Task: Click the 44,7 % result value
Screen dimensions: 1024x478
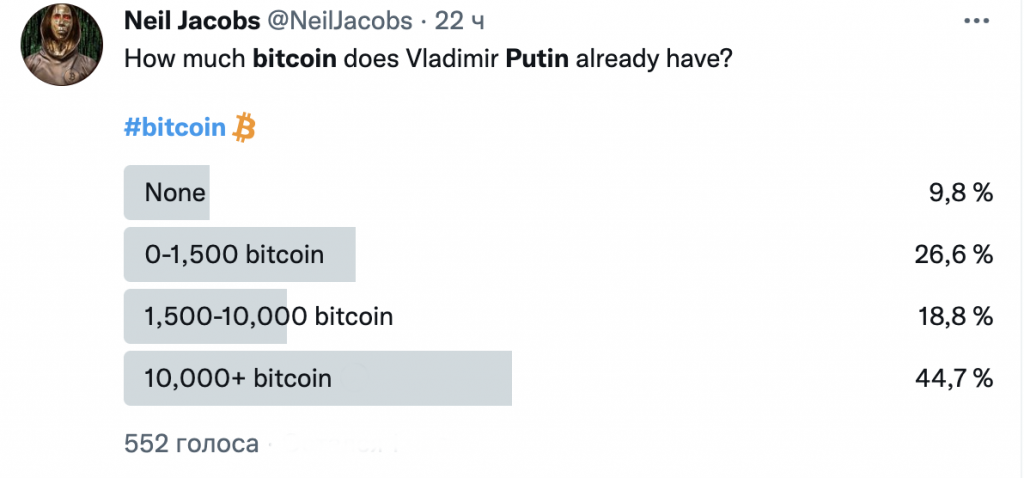Action: click(954, 379)
